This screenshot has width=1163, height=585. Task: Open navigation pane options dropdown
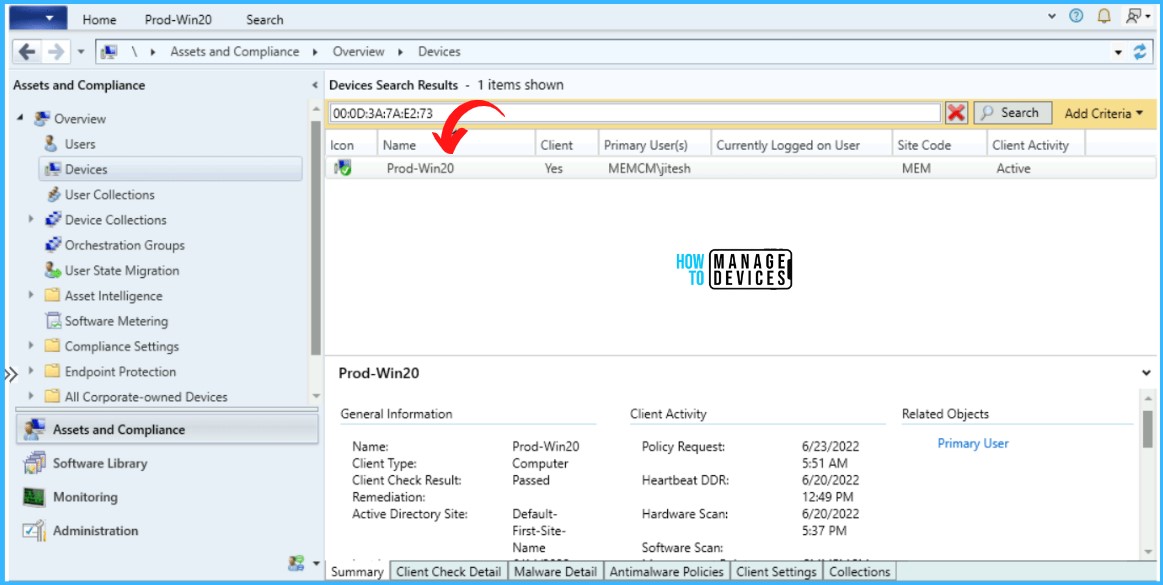[314, 564]
